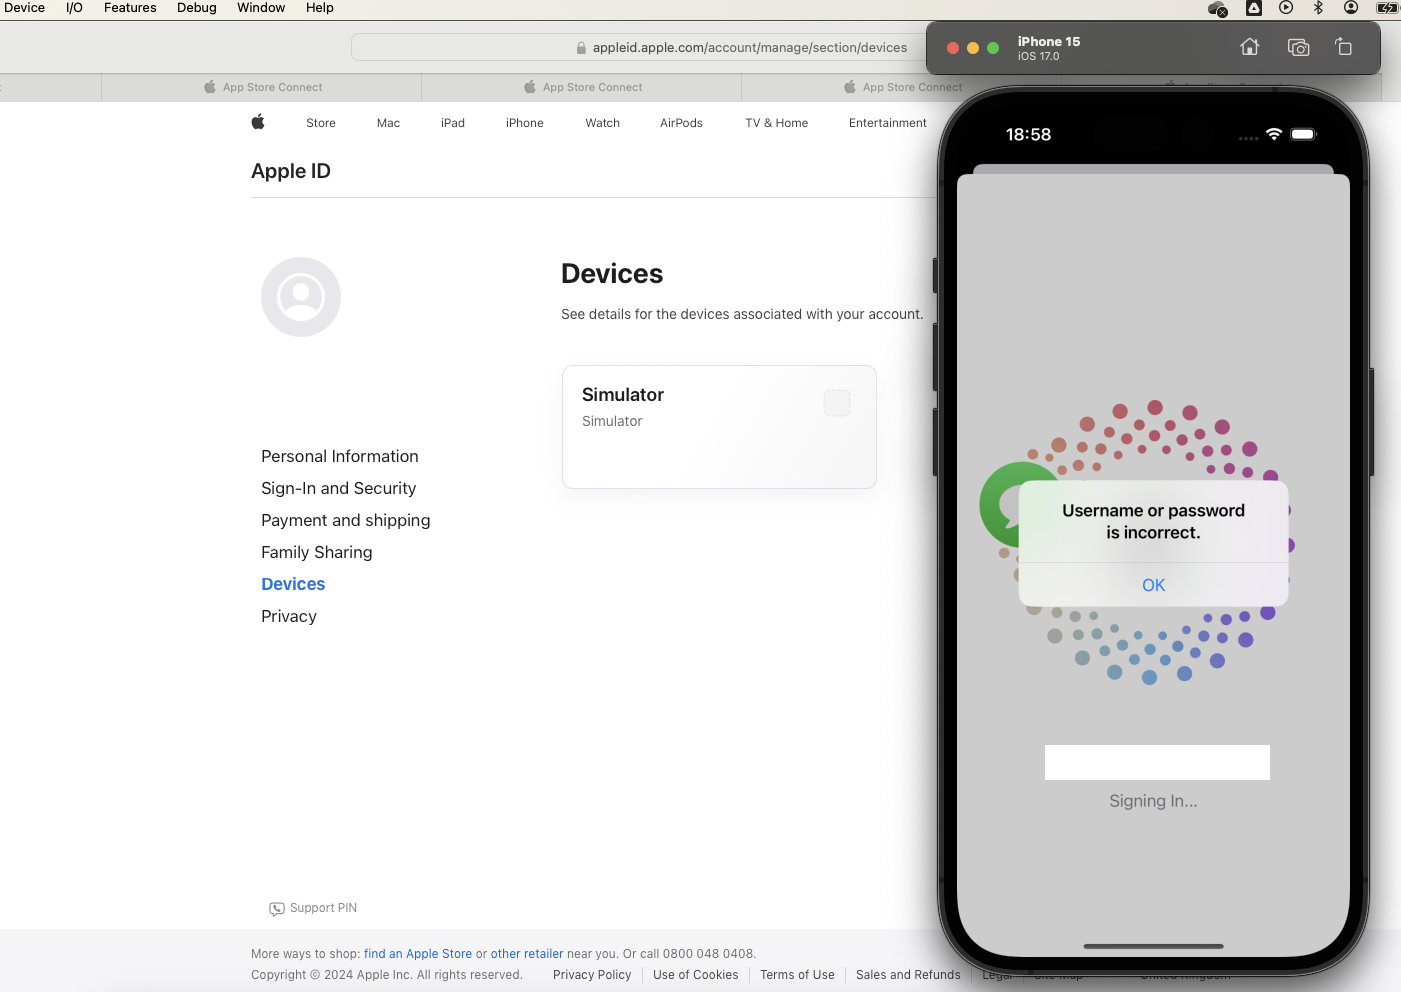Open the Privacy section

coord(289,616)
